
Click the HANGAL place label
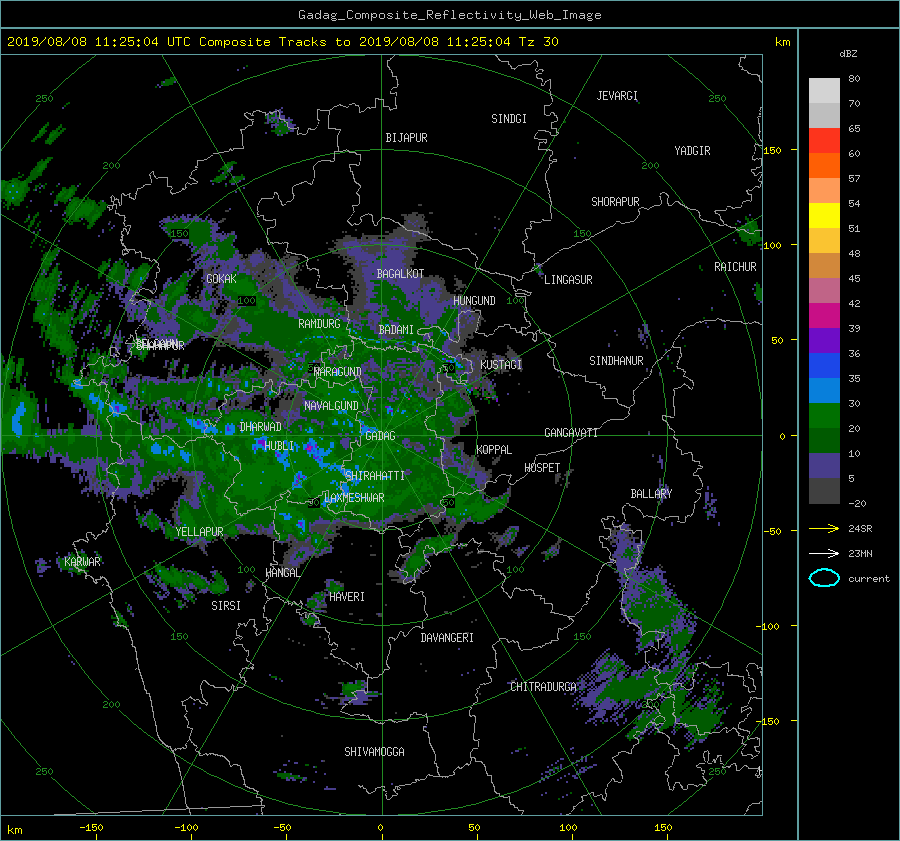click(x=282, y=573)
